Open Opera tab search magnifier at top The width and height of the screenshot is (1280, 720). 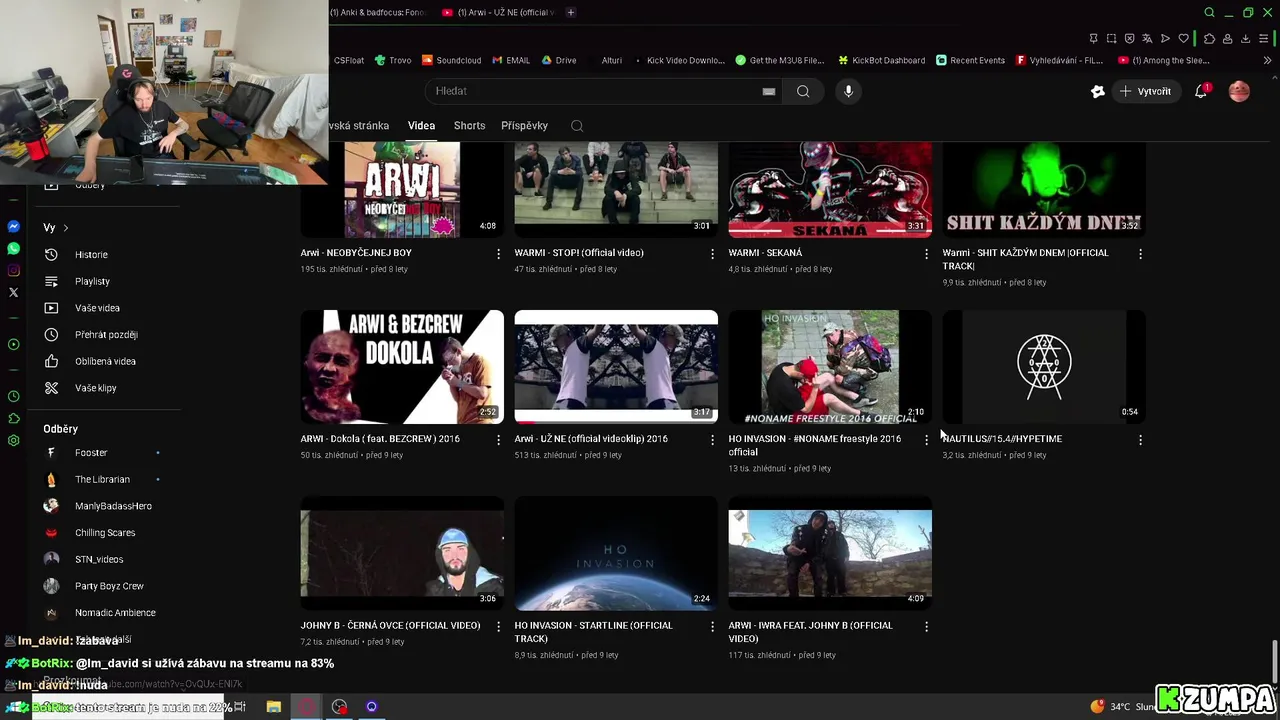pos(1209,12)
